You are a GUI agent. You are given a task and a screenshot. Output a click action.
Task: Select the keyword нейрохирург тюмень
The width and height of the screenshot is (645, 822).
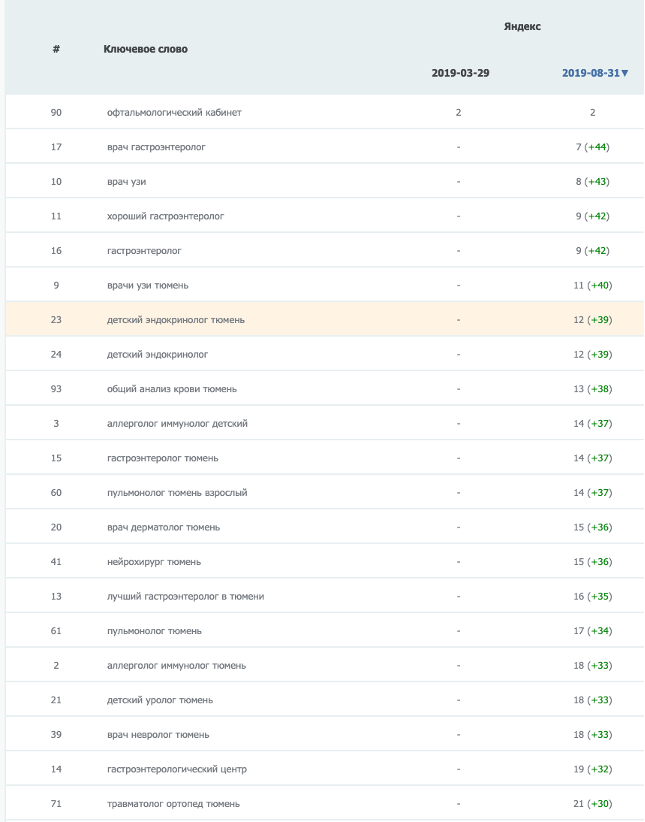156,562
